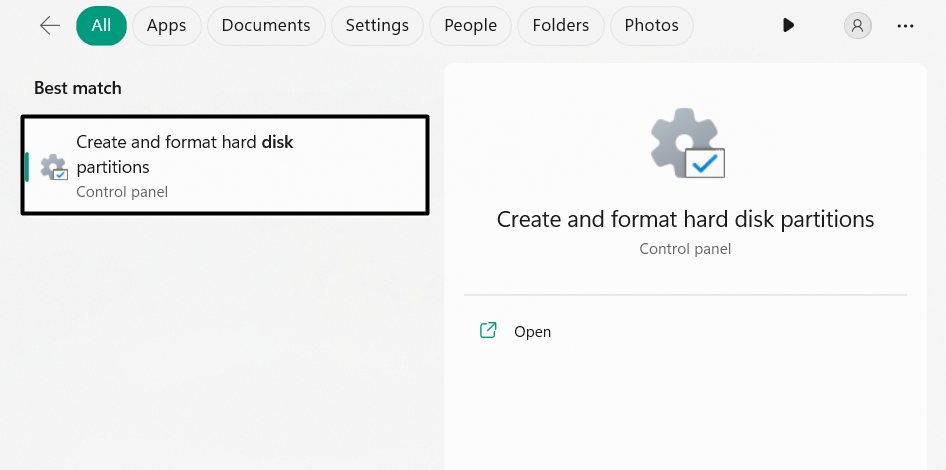Click the preview pane title text
Screen dimensions: 946x470
coord(685,219)
